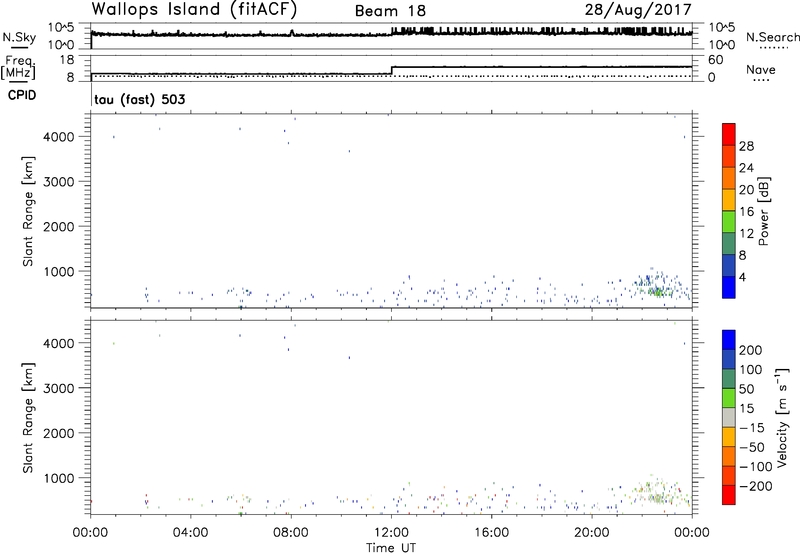This screenshot has height=554, width=800.
Task: Click the '10^0' value beside N.Search
Action: (x=721, y=45)
